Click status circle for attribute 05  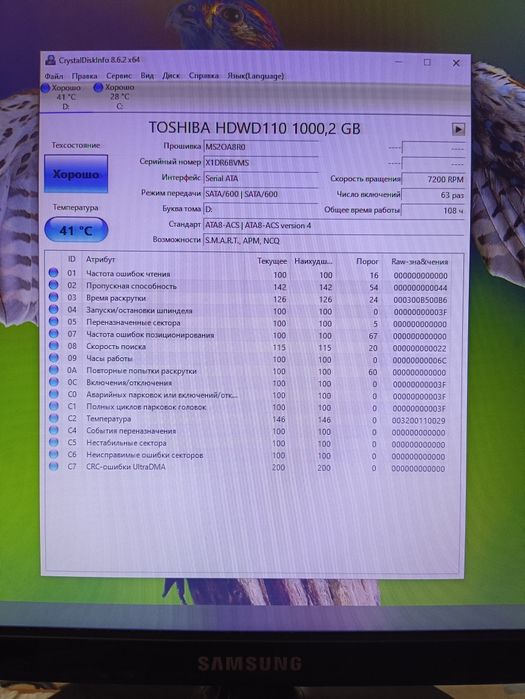(53, 321)
